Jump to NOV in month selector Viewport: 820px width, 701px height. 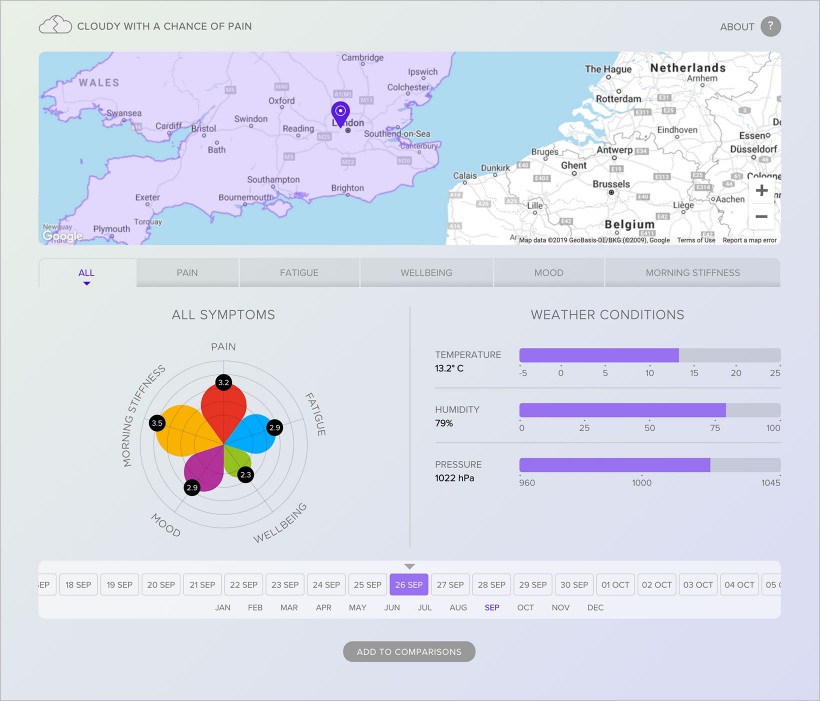pyautogui.click(x=561, y=608)
